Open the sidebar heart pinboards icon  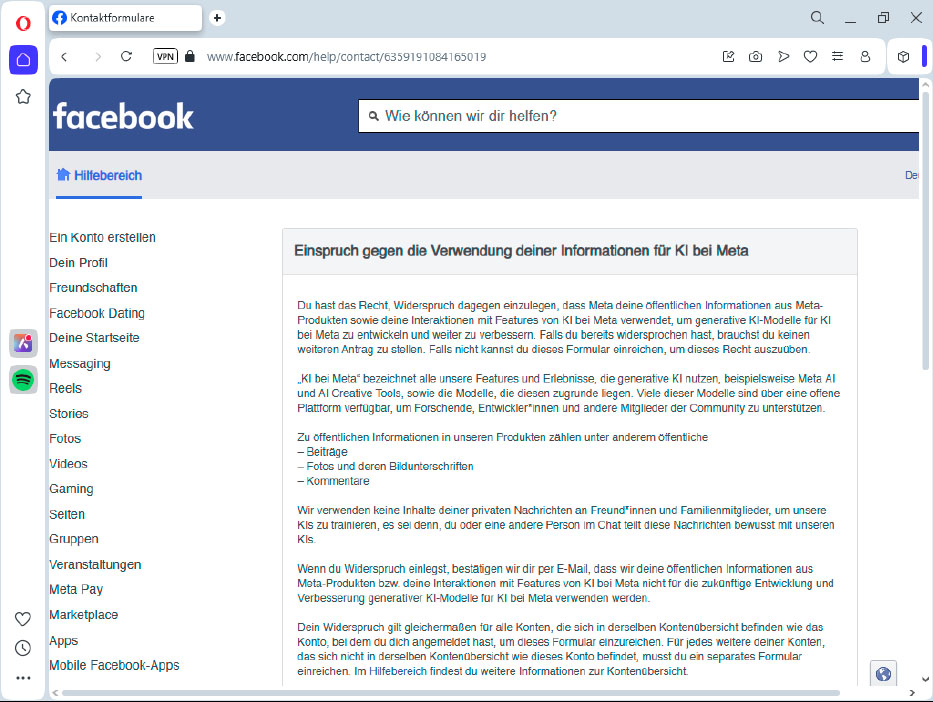coord(23,619)
